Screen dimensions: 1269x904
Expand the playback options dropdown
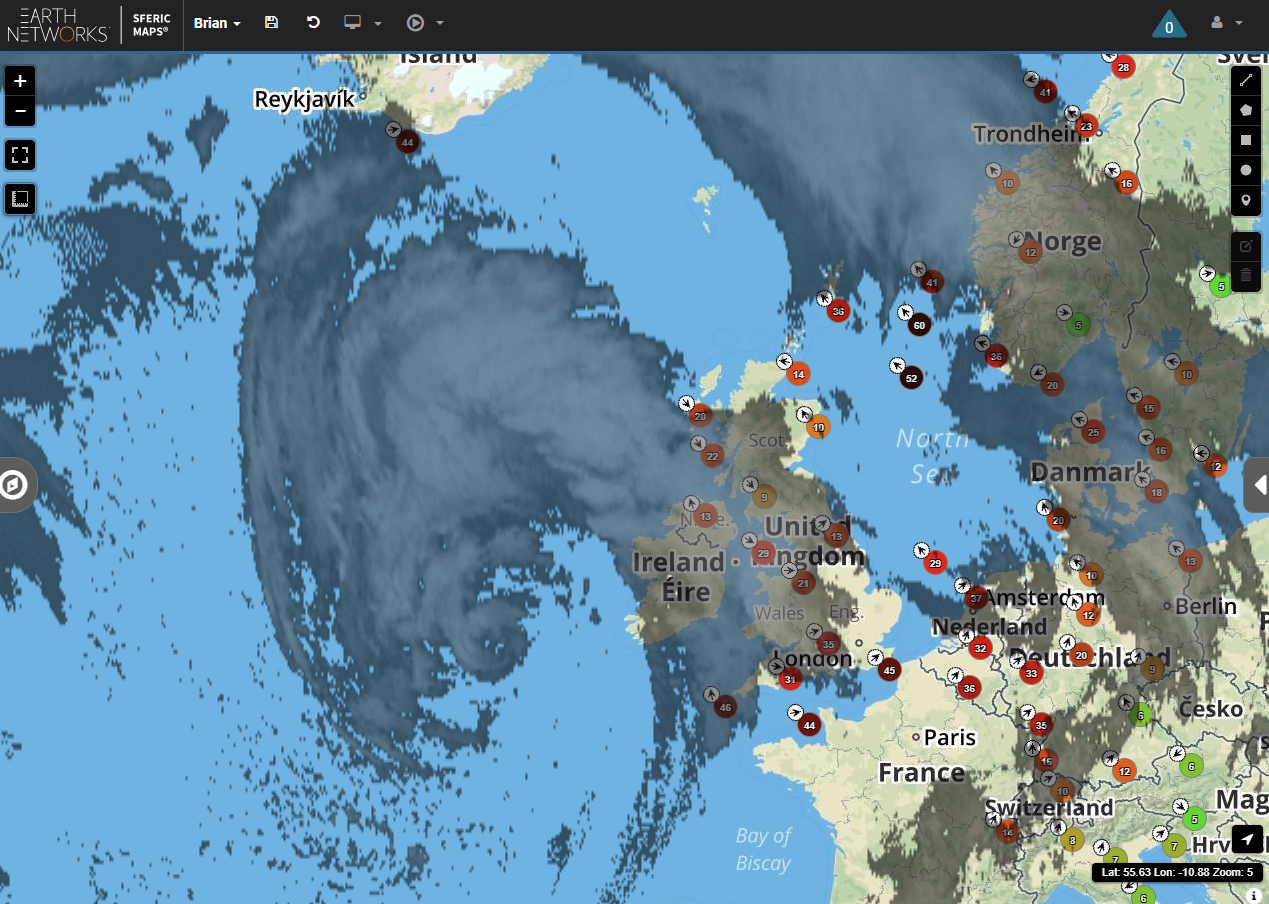coord(440,22)
